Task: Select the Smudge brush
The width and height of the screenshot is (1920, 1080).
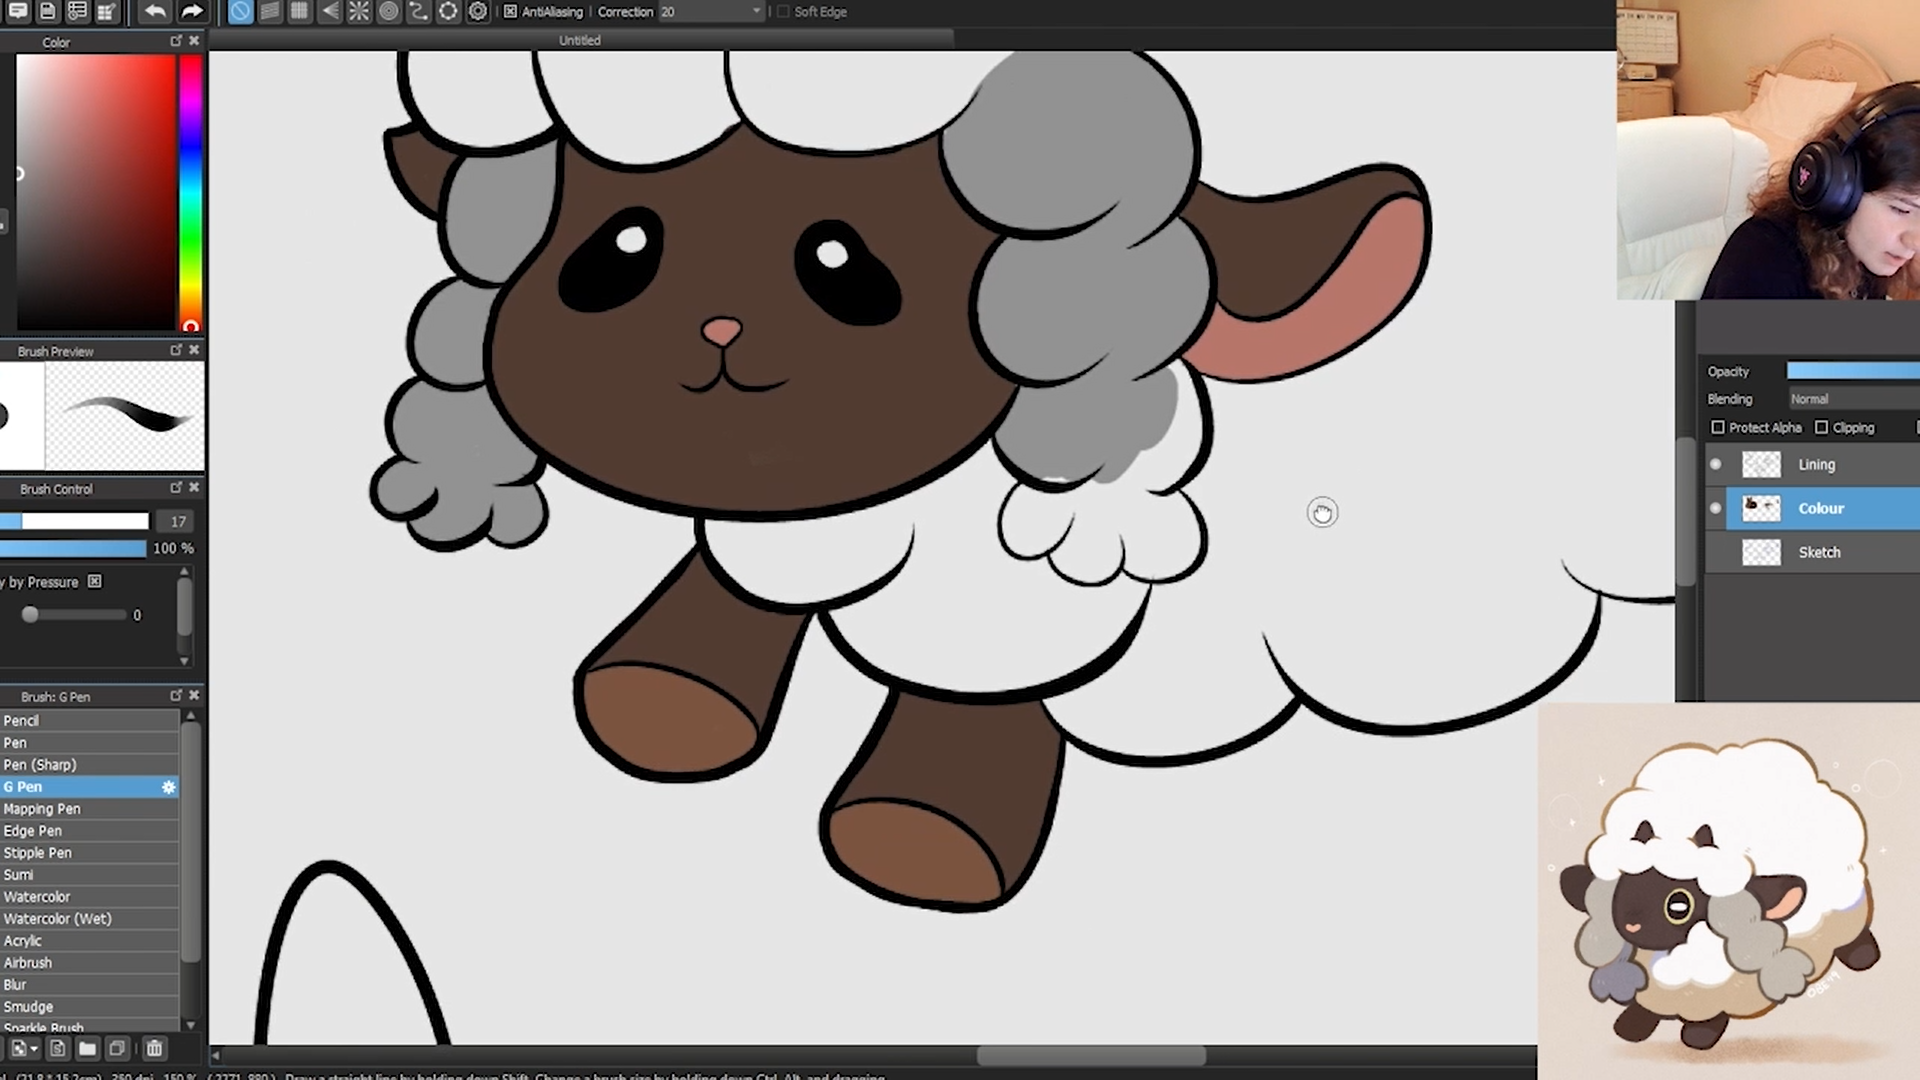Action: coord(89,1007)
